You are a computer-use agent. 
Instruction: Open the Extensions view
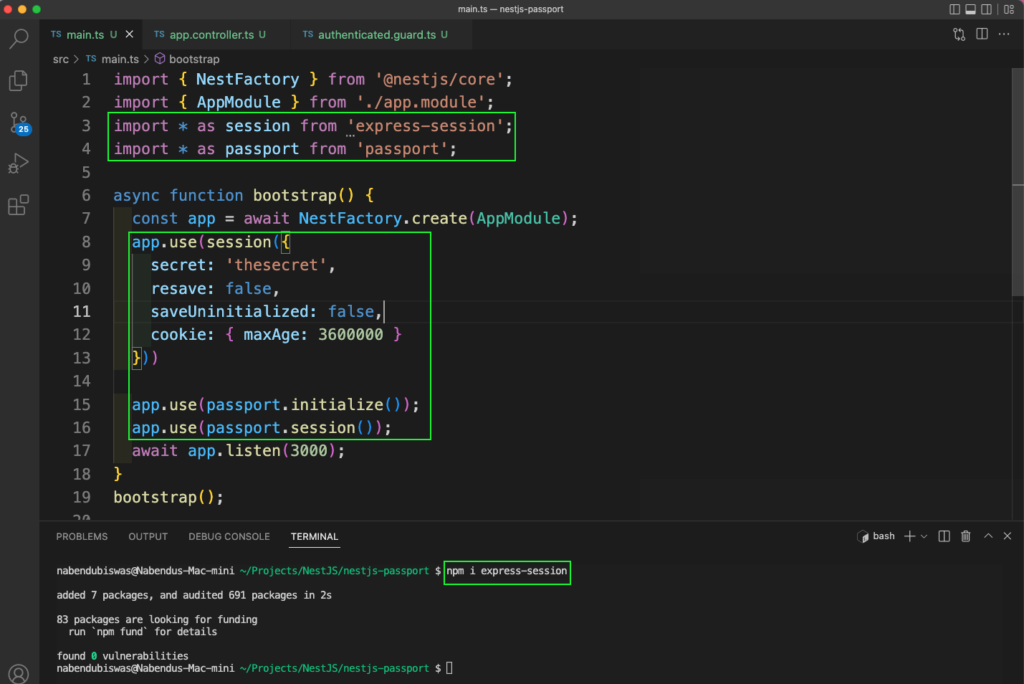click(x=19, y=206)
